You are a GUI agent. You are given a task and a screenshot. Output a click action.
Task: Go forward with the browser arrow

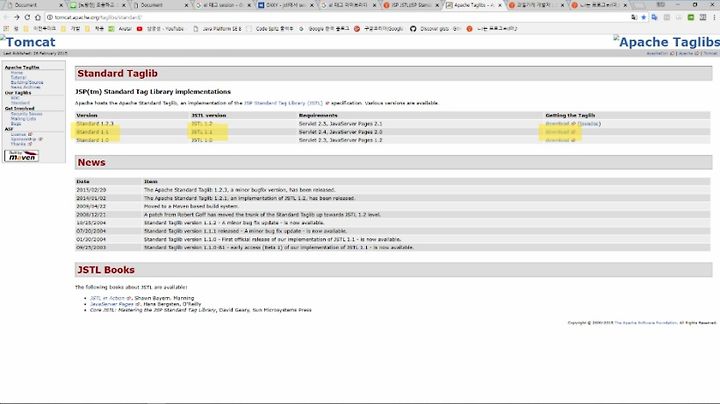tap(17, 17)
